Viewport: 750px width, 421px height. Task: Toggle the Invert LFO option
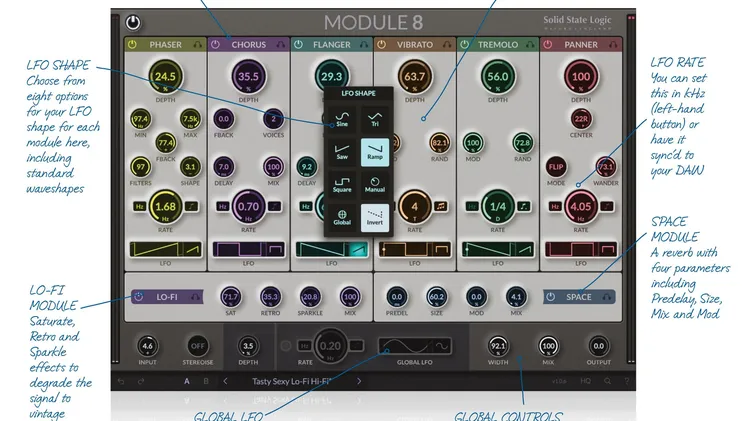(375, 218)
